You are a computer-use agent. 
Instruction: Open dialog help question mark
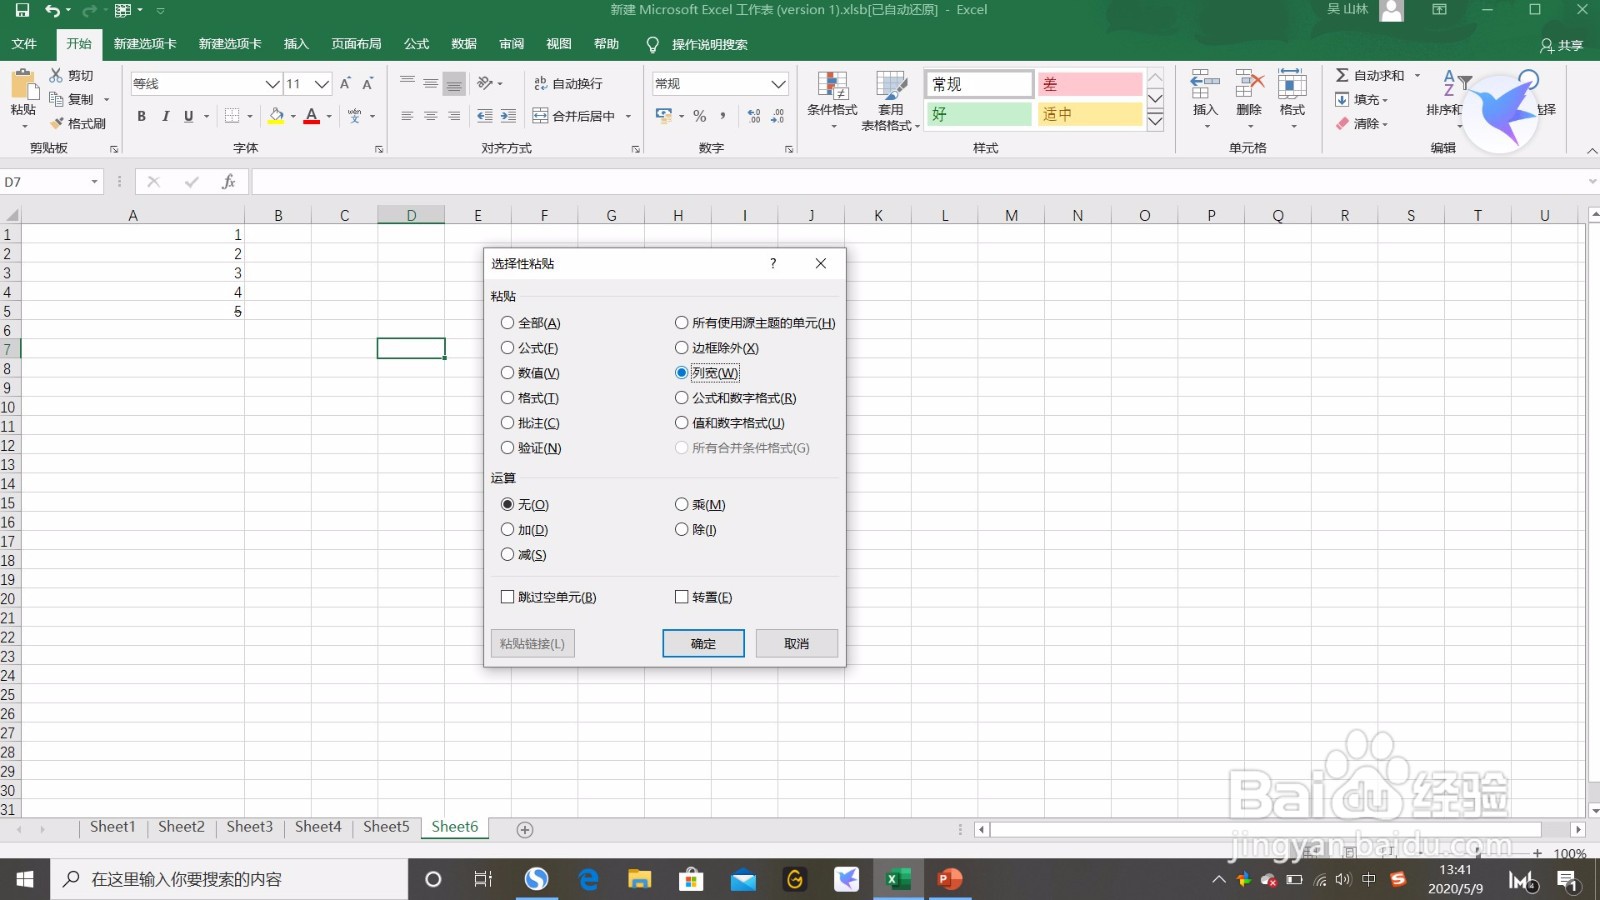[x=772, y=263]
